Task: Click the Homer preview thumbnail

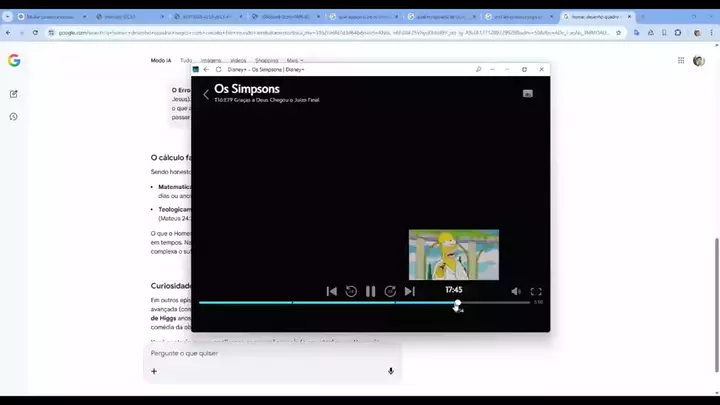Action: [x=453, y=255]
